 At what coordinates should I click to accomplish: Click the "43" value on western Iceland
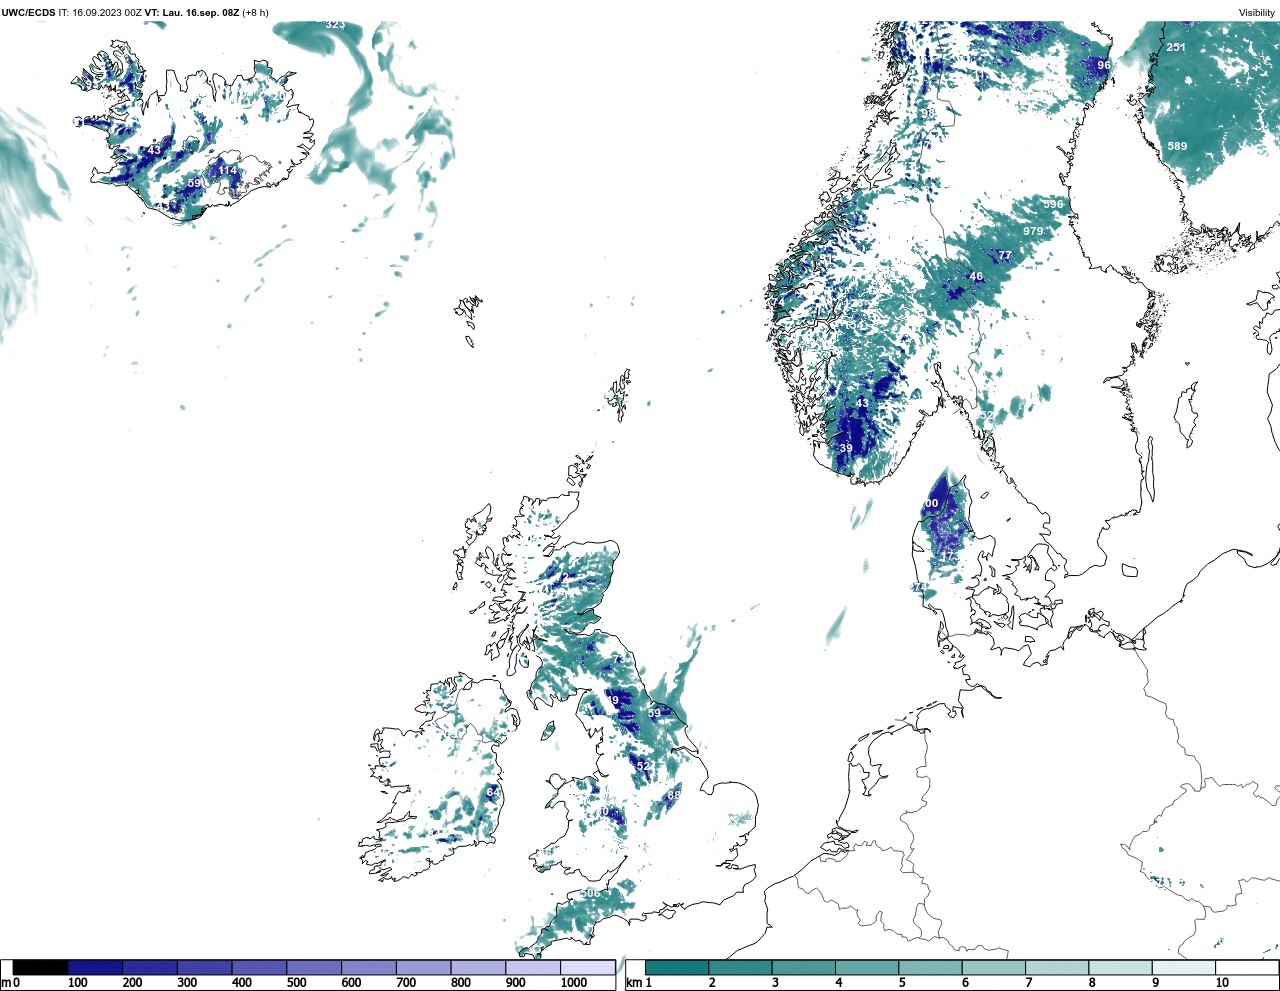[154, 151]
